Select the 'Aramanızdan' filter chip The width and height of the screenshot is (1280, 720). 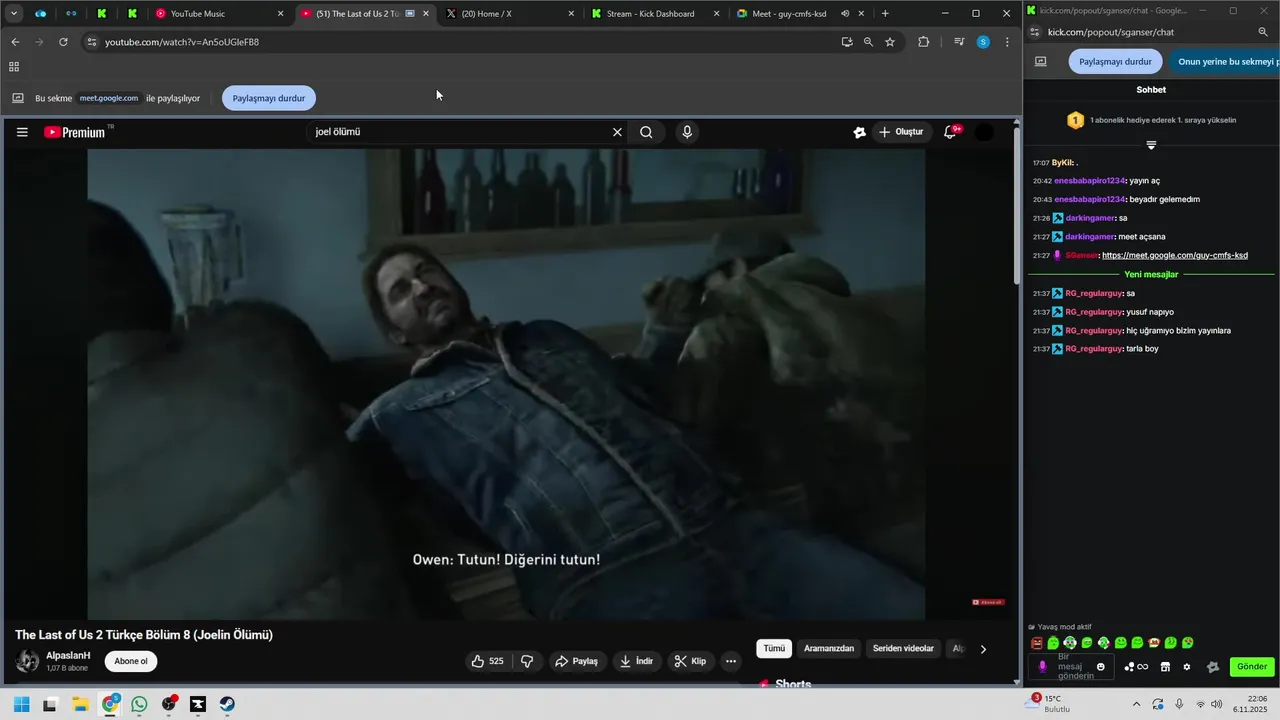tap(829, 649)
